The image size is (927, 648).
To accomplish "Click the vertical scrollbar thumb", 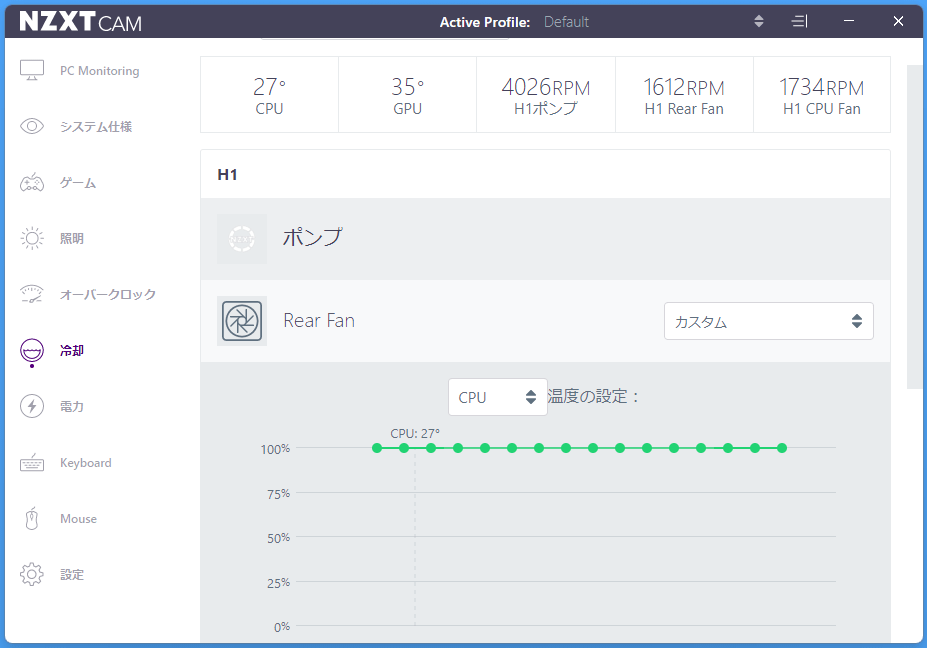I will 914,227.
